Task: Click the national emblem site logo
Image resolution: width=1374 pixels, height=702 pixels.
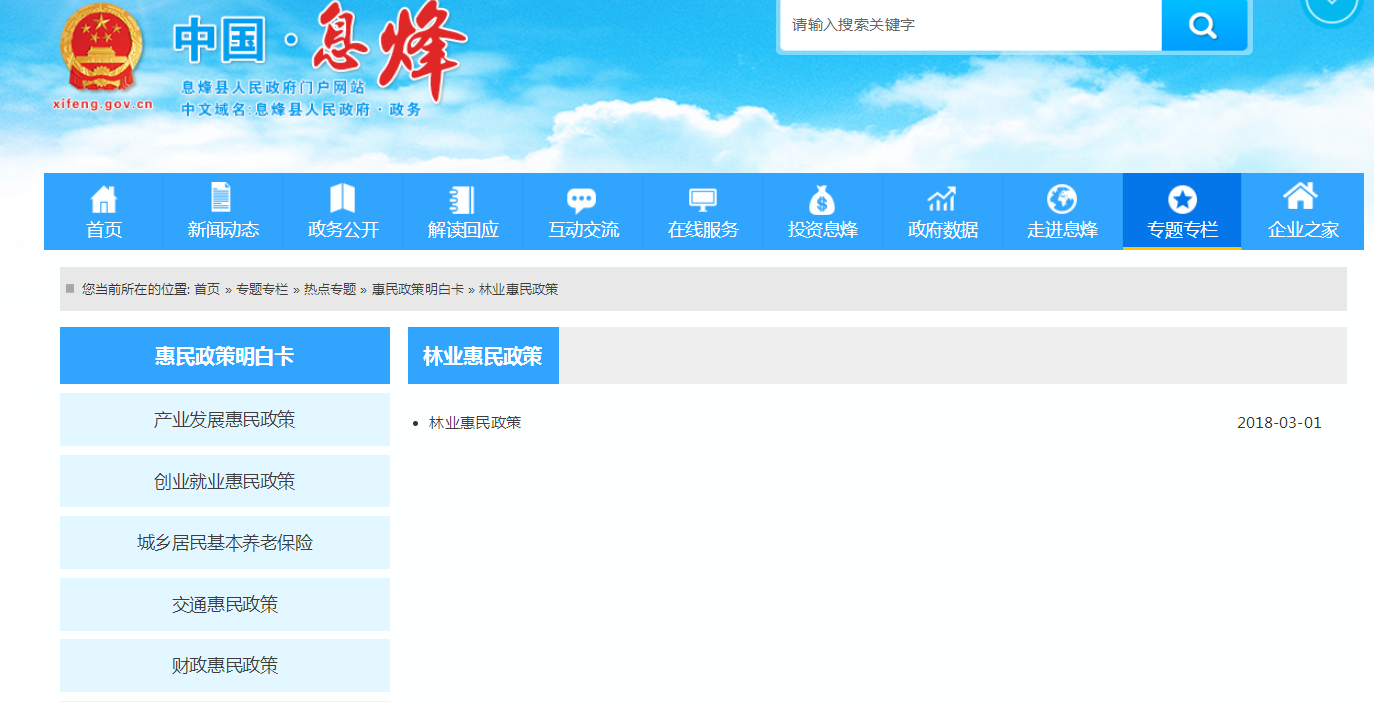Action: [101, 50]
